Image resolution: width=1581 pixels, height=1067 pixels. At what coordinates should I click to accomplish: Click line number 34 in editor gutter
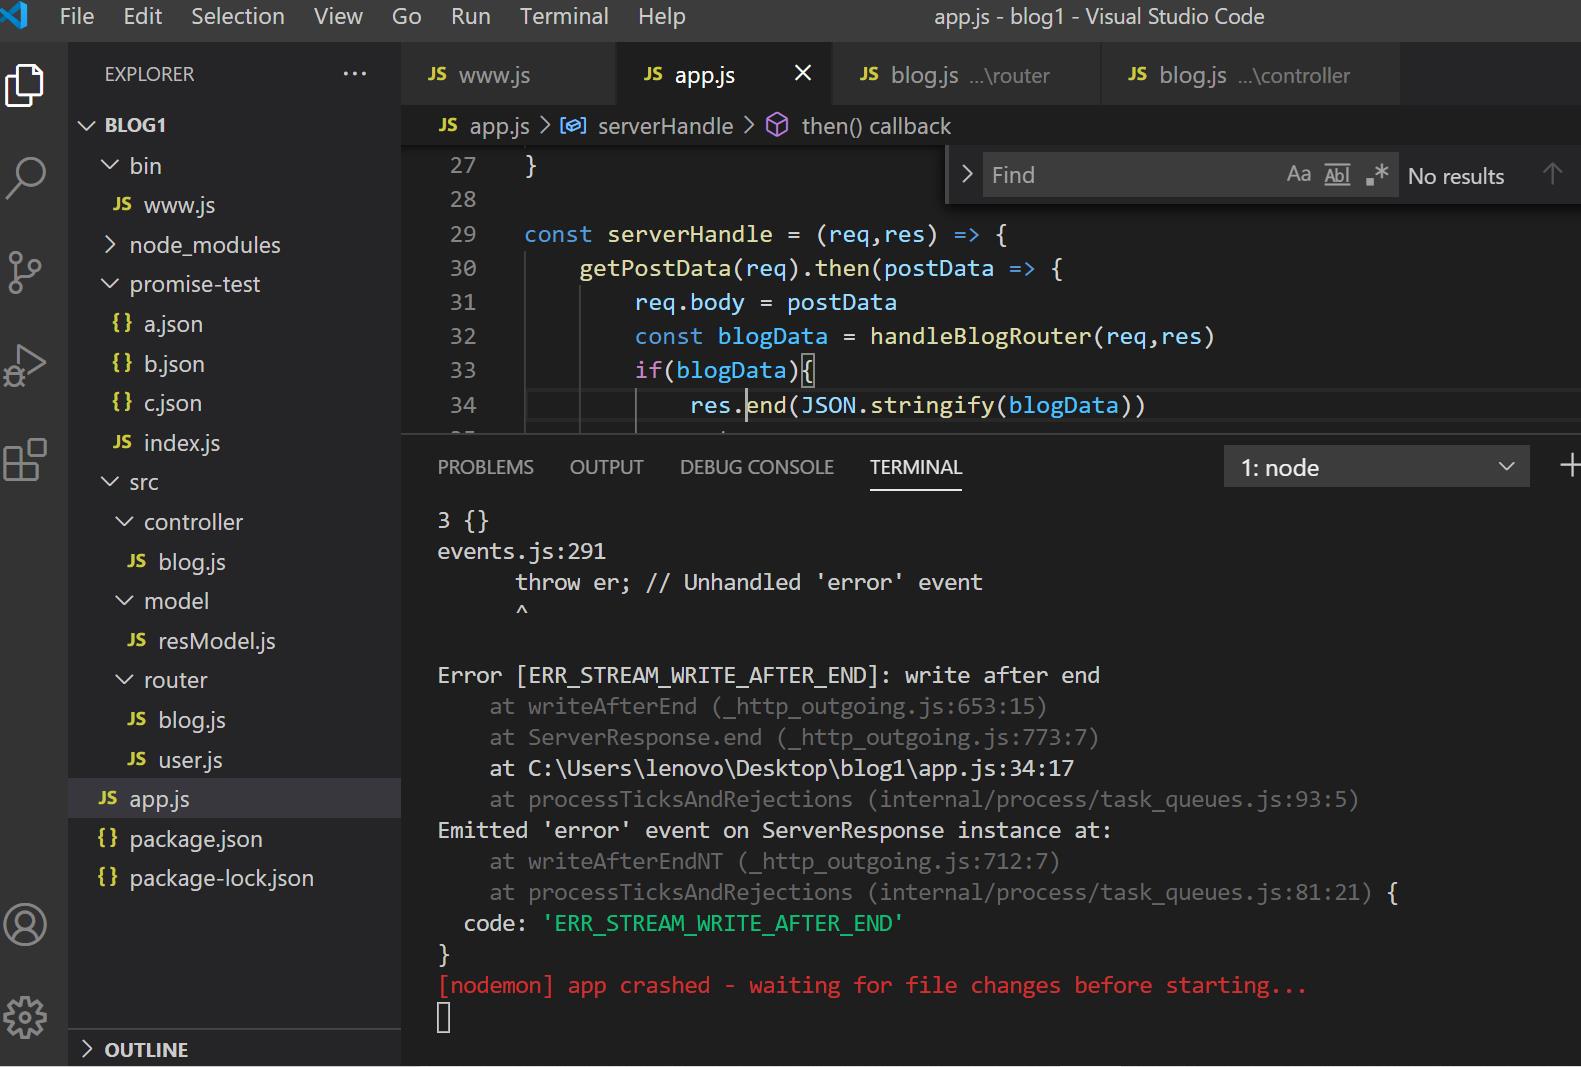(x=463, y=405)
